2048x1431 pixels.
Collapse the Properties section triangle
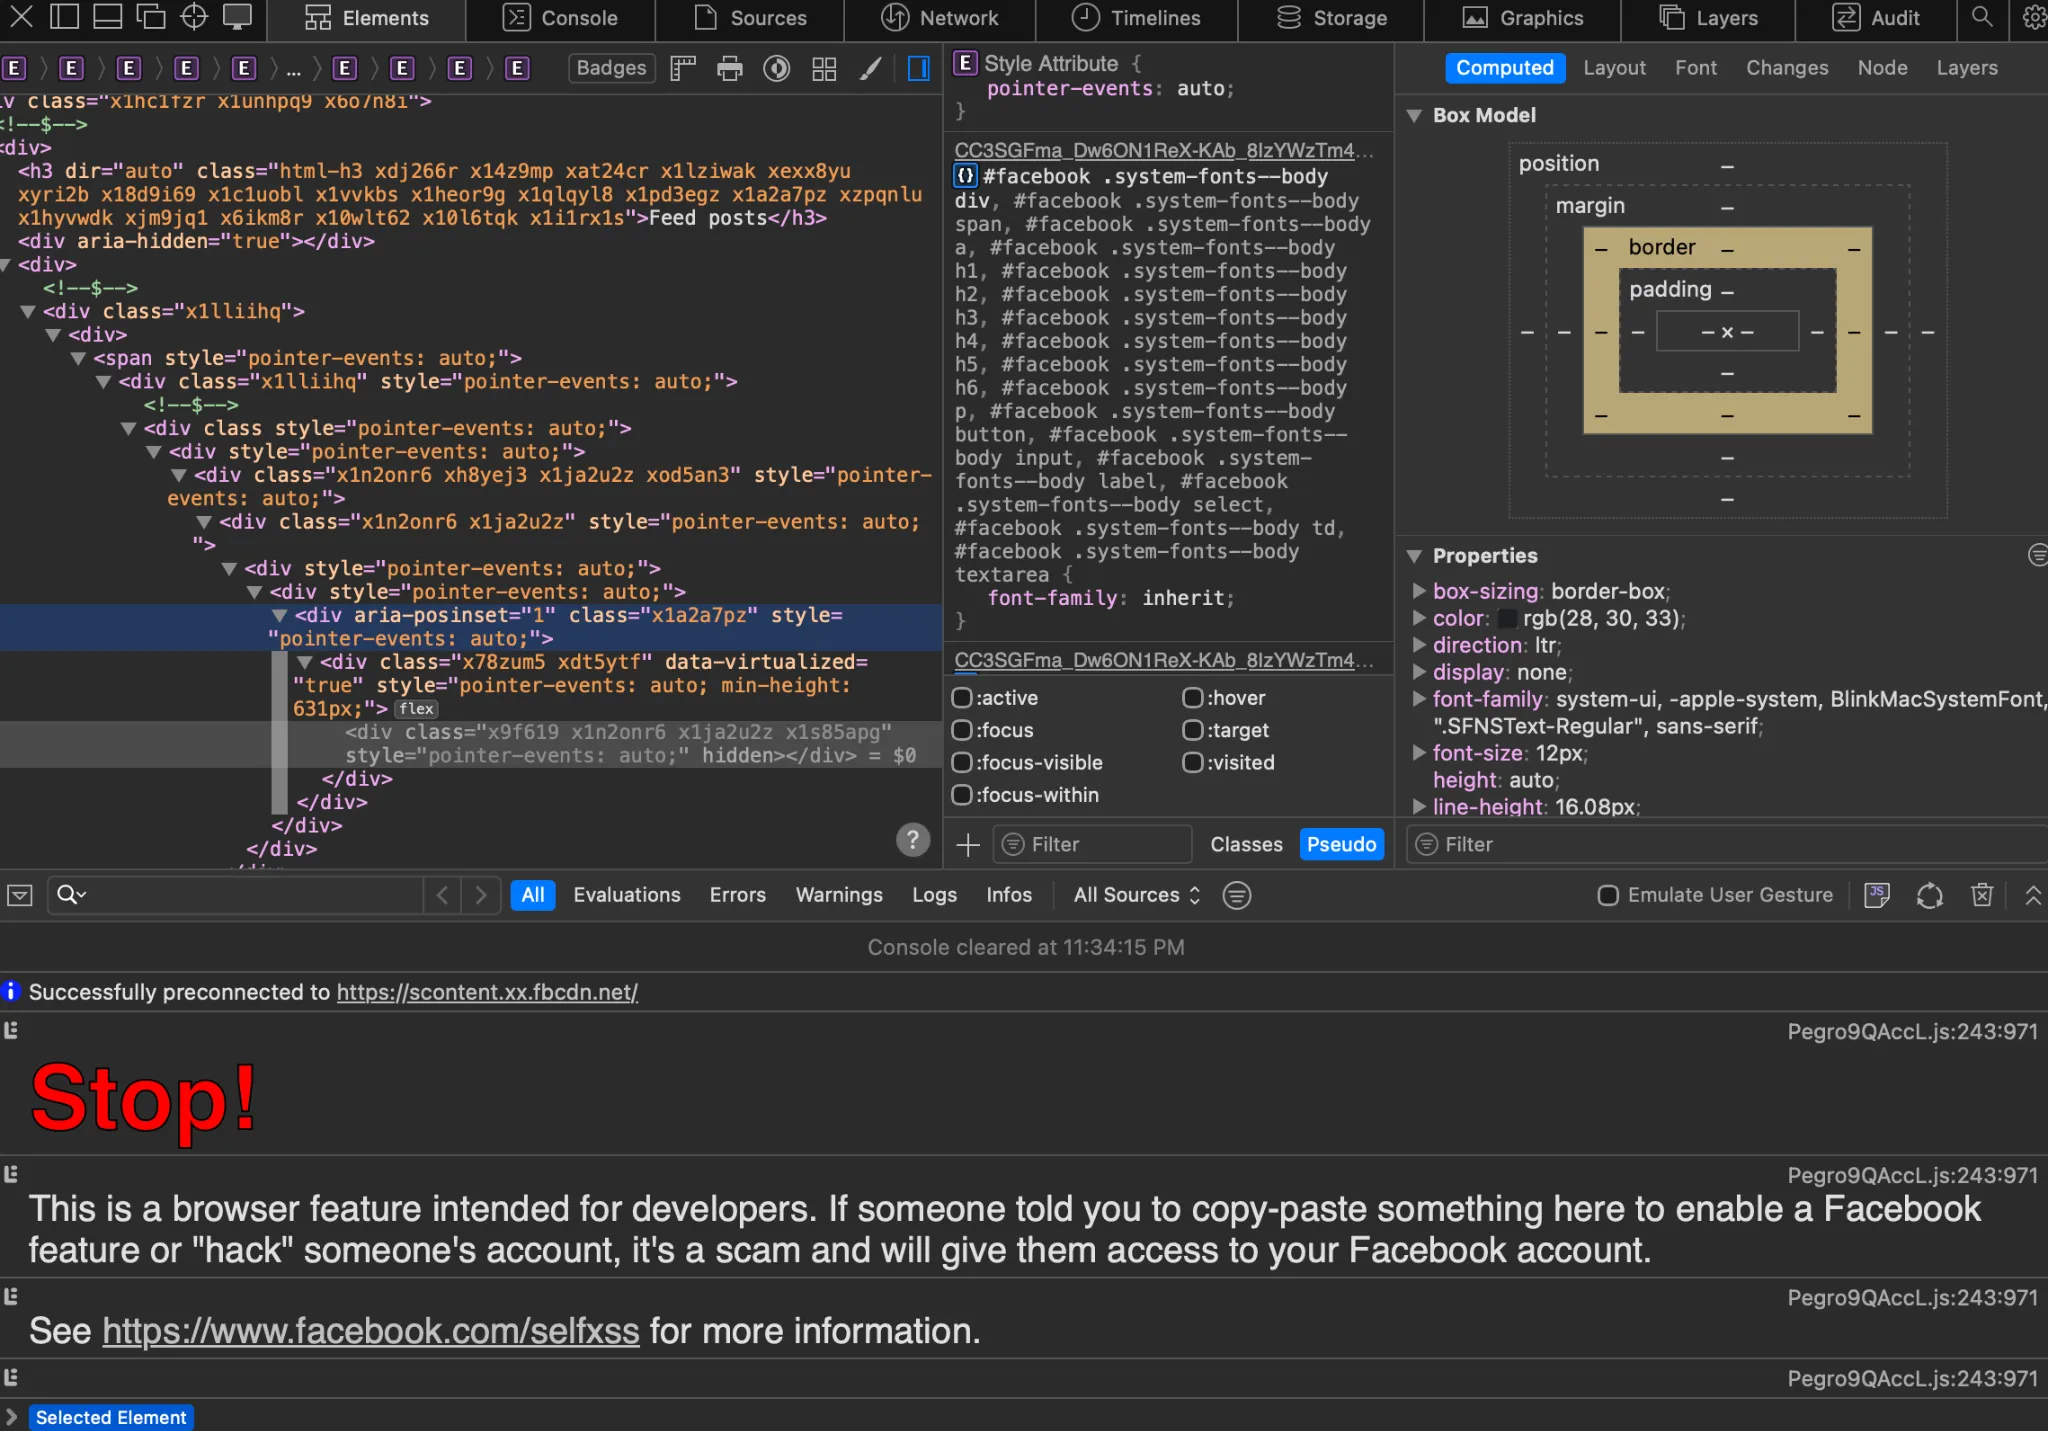(1414, 556)
